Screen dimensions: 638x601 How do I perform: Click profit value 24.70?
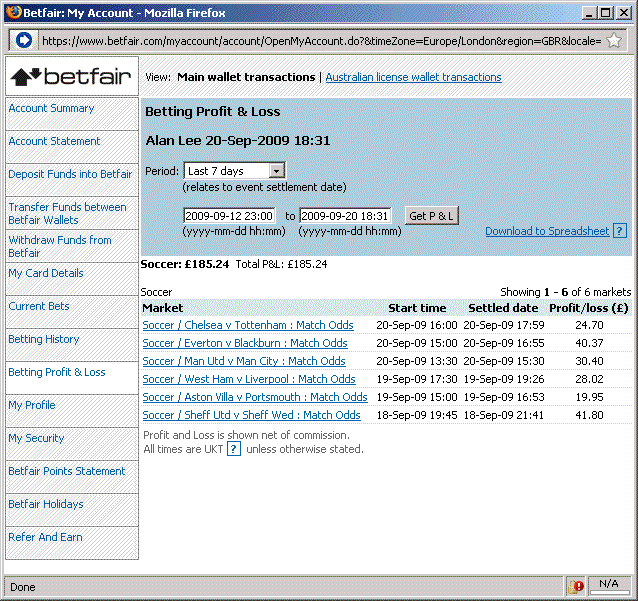tap(589, 325)
